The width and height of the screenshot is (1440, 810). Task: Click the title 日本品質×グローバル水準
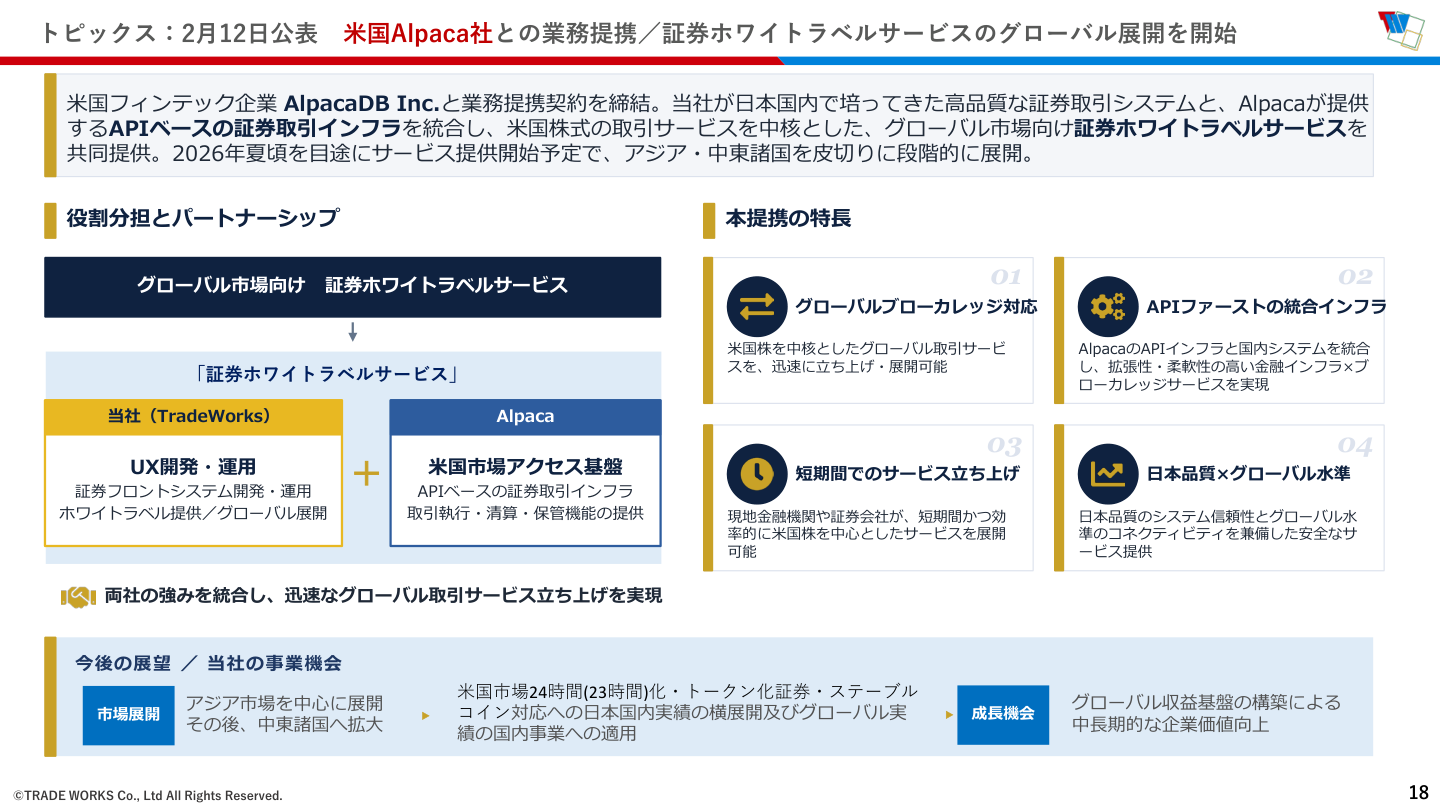(1248, 473)
